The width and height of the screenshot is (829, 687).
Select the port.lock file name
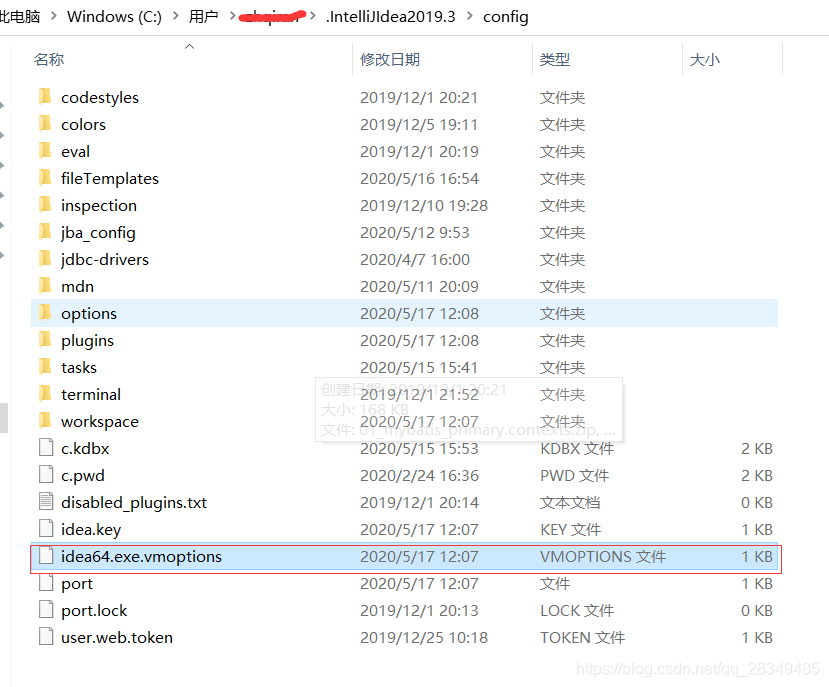point(94,610)
